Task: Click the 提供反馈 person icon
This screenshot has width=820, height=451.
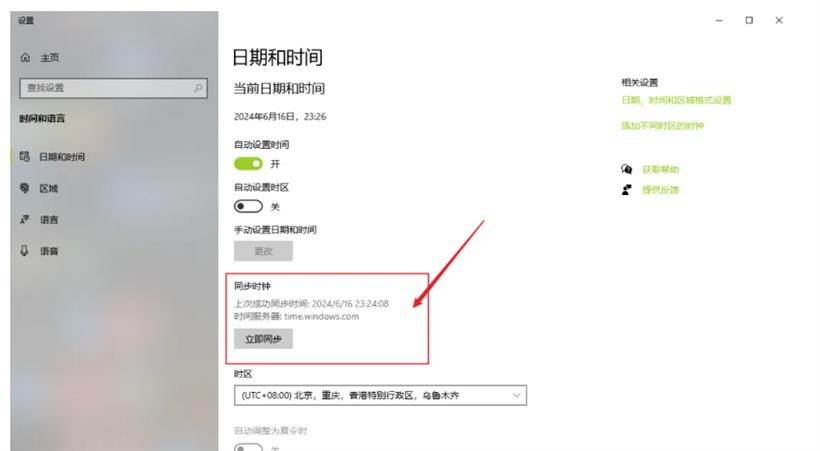Action: (x=627, y=189)
